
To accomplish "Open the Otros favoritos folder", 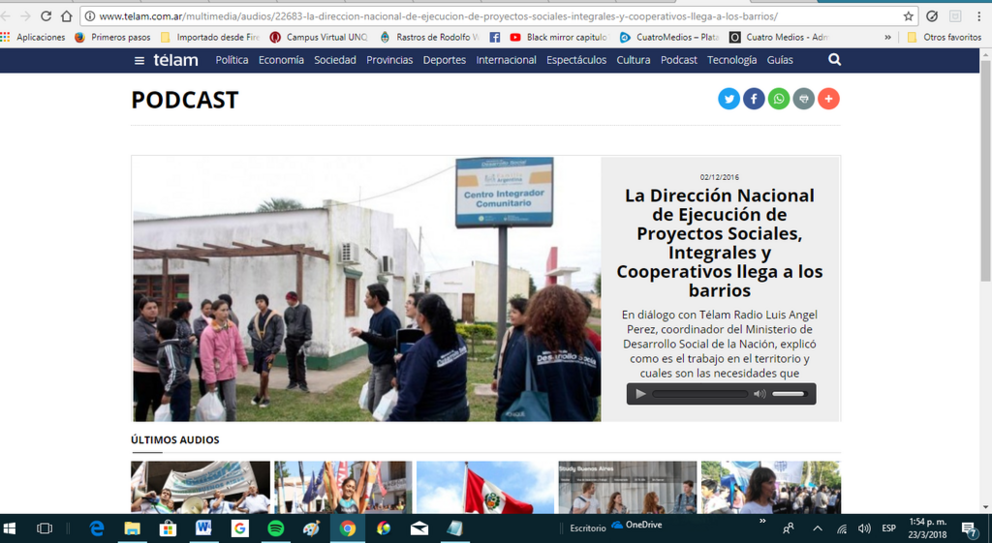I will tap(944, 37).
